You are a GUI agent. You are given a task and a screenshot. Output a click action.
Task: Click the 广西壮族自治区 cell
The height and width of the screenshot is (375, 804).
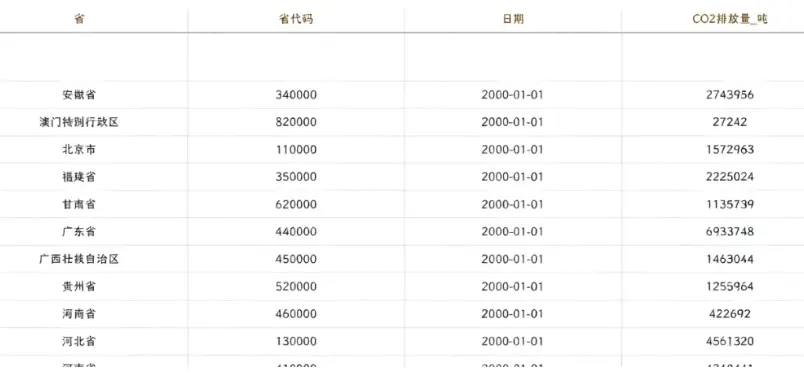[79, 259]
